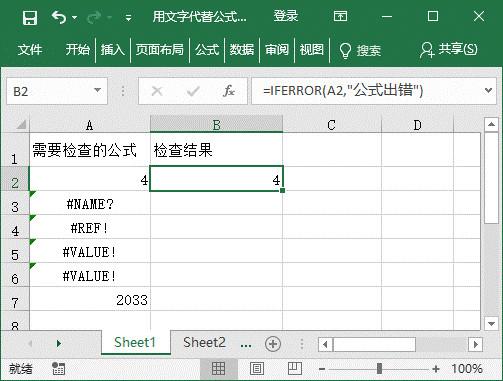Open the 文件 menu
503x381 pixels.
30,50
